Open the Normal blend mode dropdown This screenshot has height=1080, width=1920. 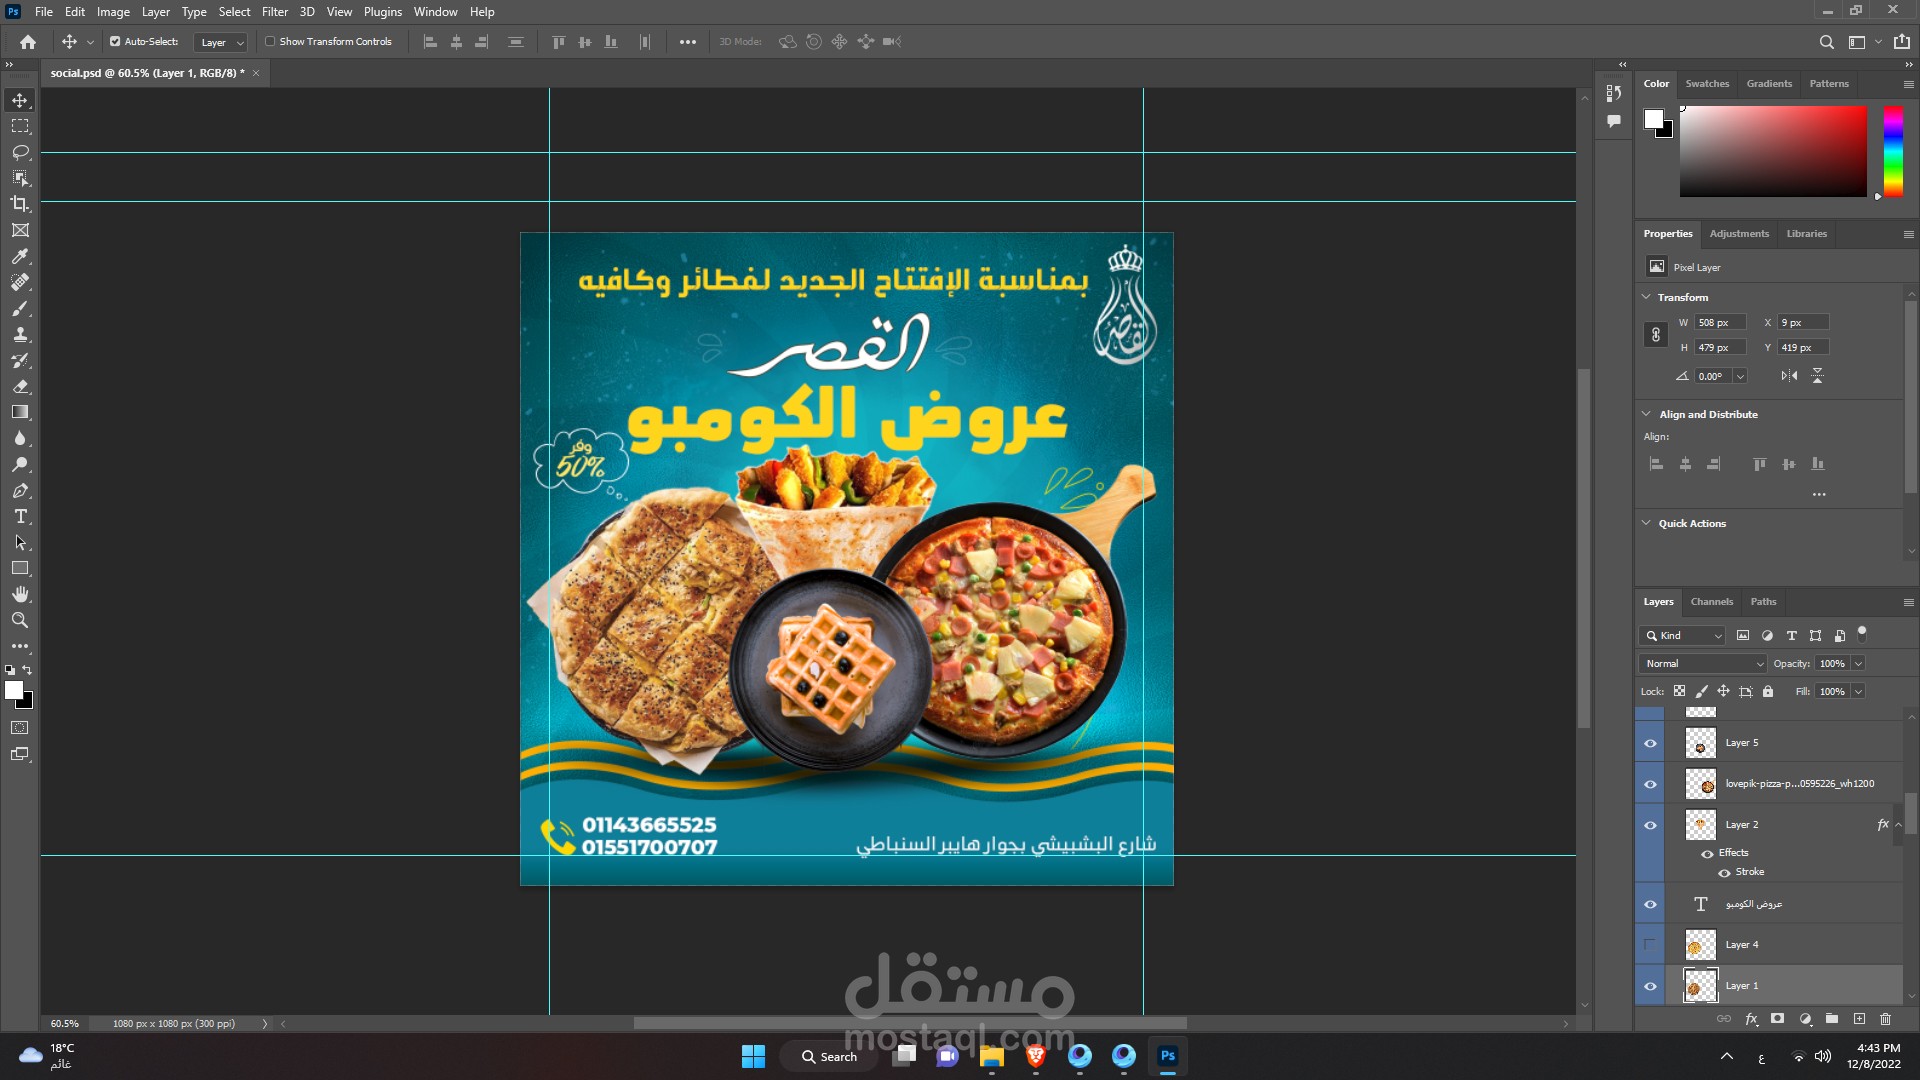(x=1703, y=664)
